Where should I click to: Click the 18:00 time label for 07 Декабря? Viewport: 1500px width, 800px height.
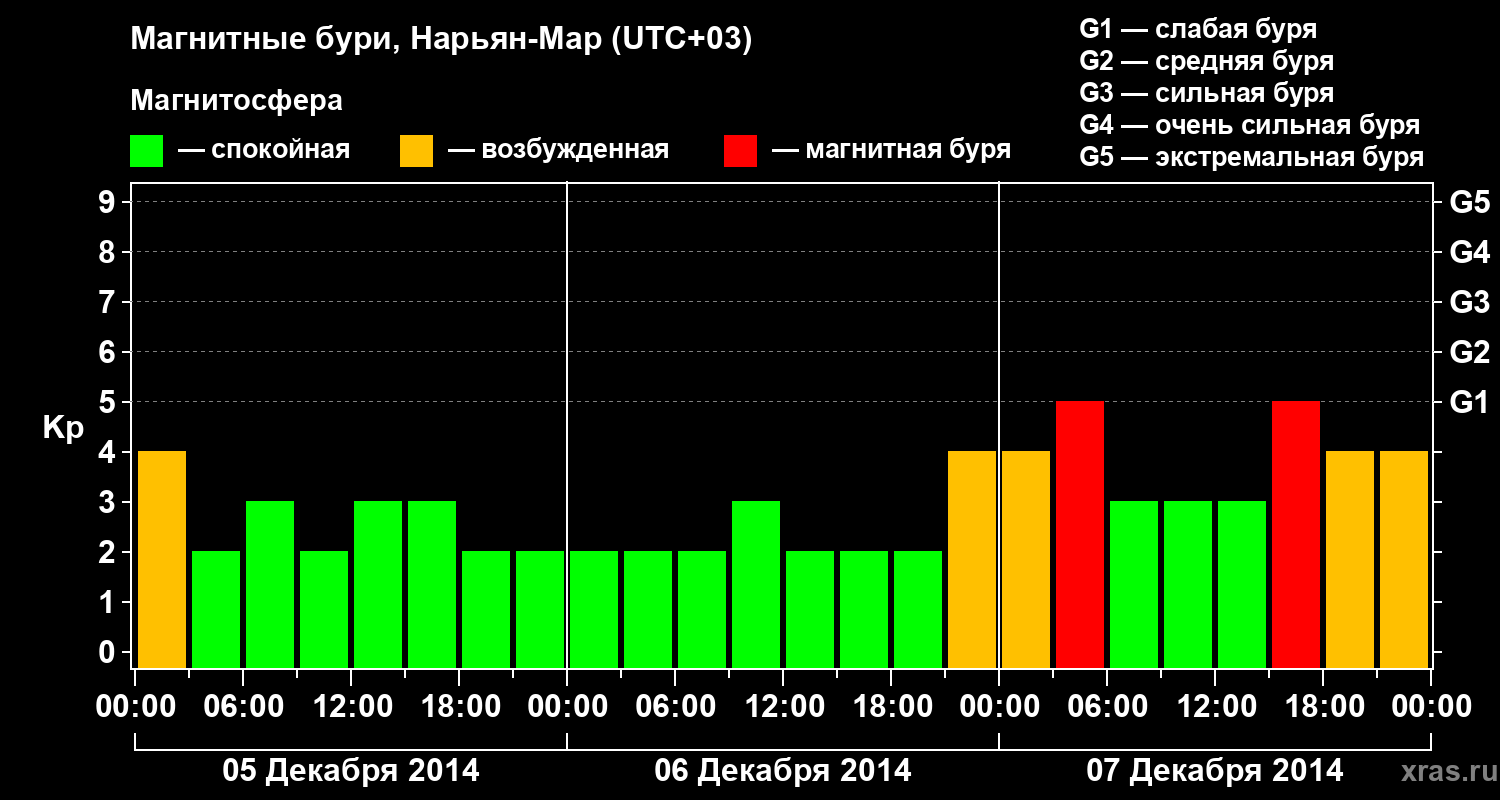pyautogui.click(x=1323, y=706)
